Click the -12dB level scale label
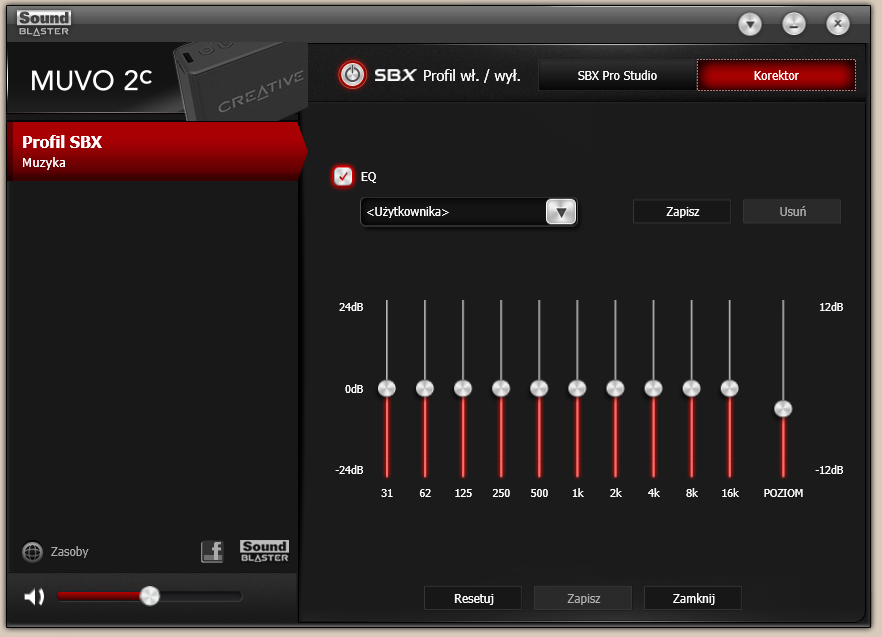 pos(829,470)
